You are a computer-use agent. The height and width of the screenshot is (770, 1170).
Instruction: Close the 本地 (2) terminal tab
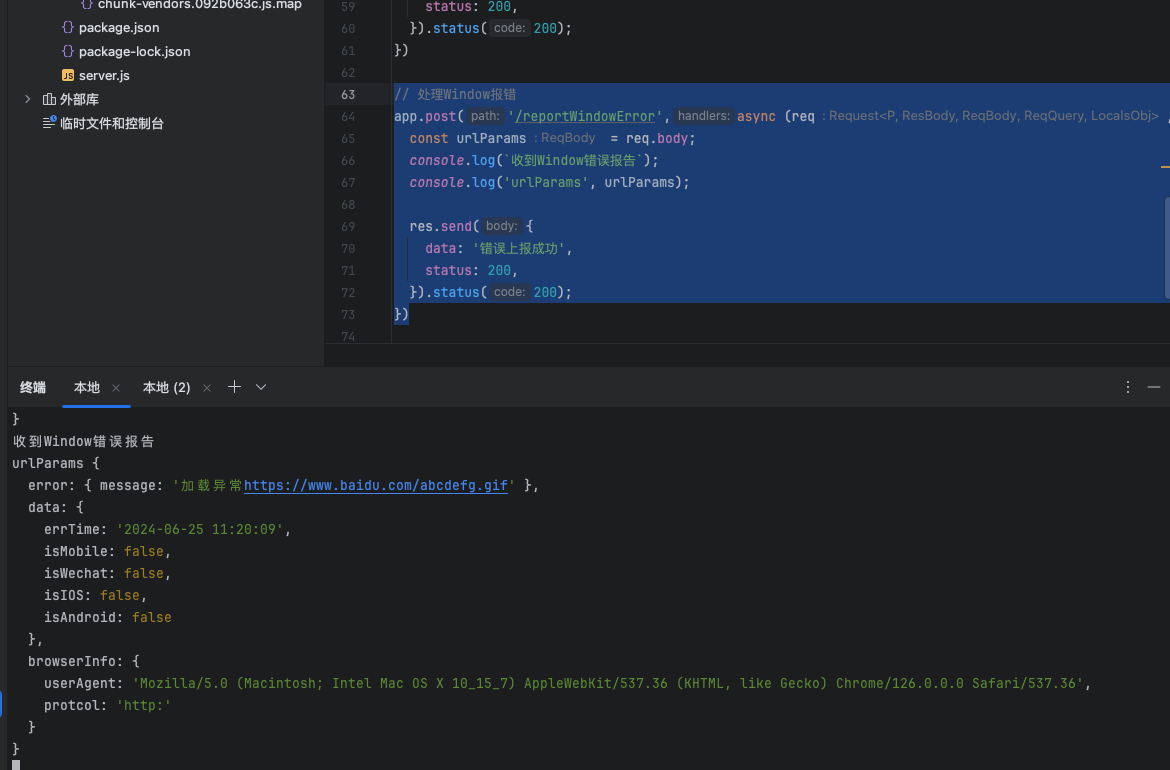pyautogui.click(x=207, y=388)
